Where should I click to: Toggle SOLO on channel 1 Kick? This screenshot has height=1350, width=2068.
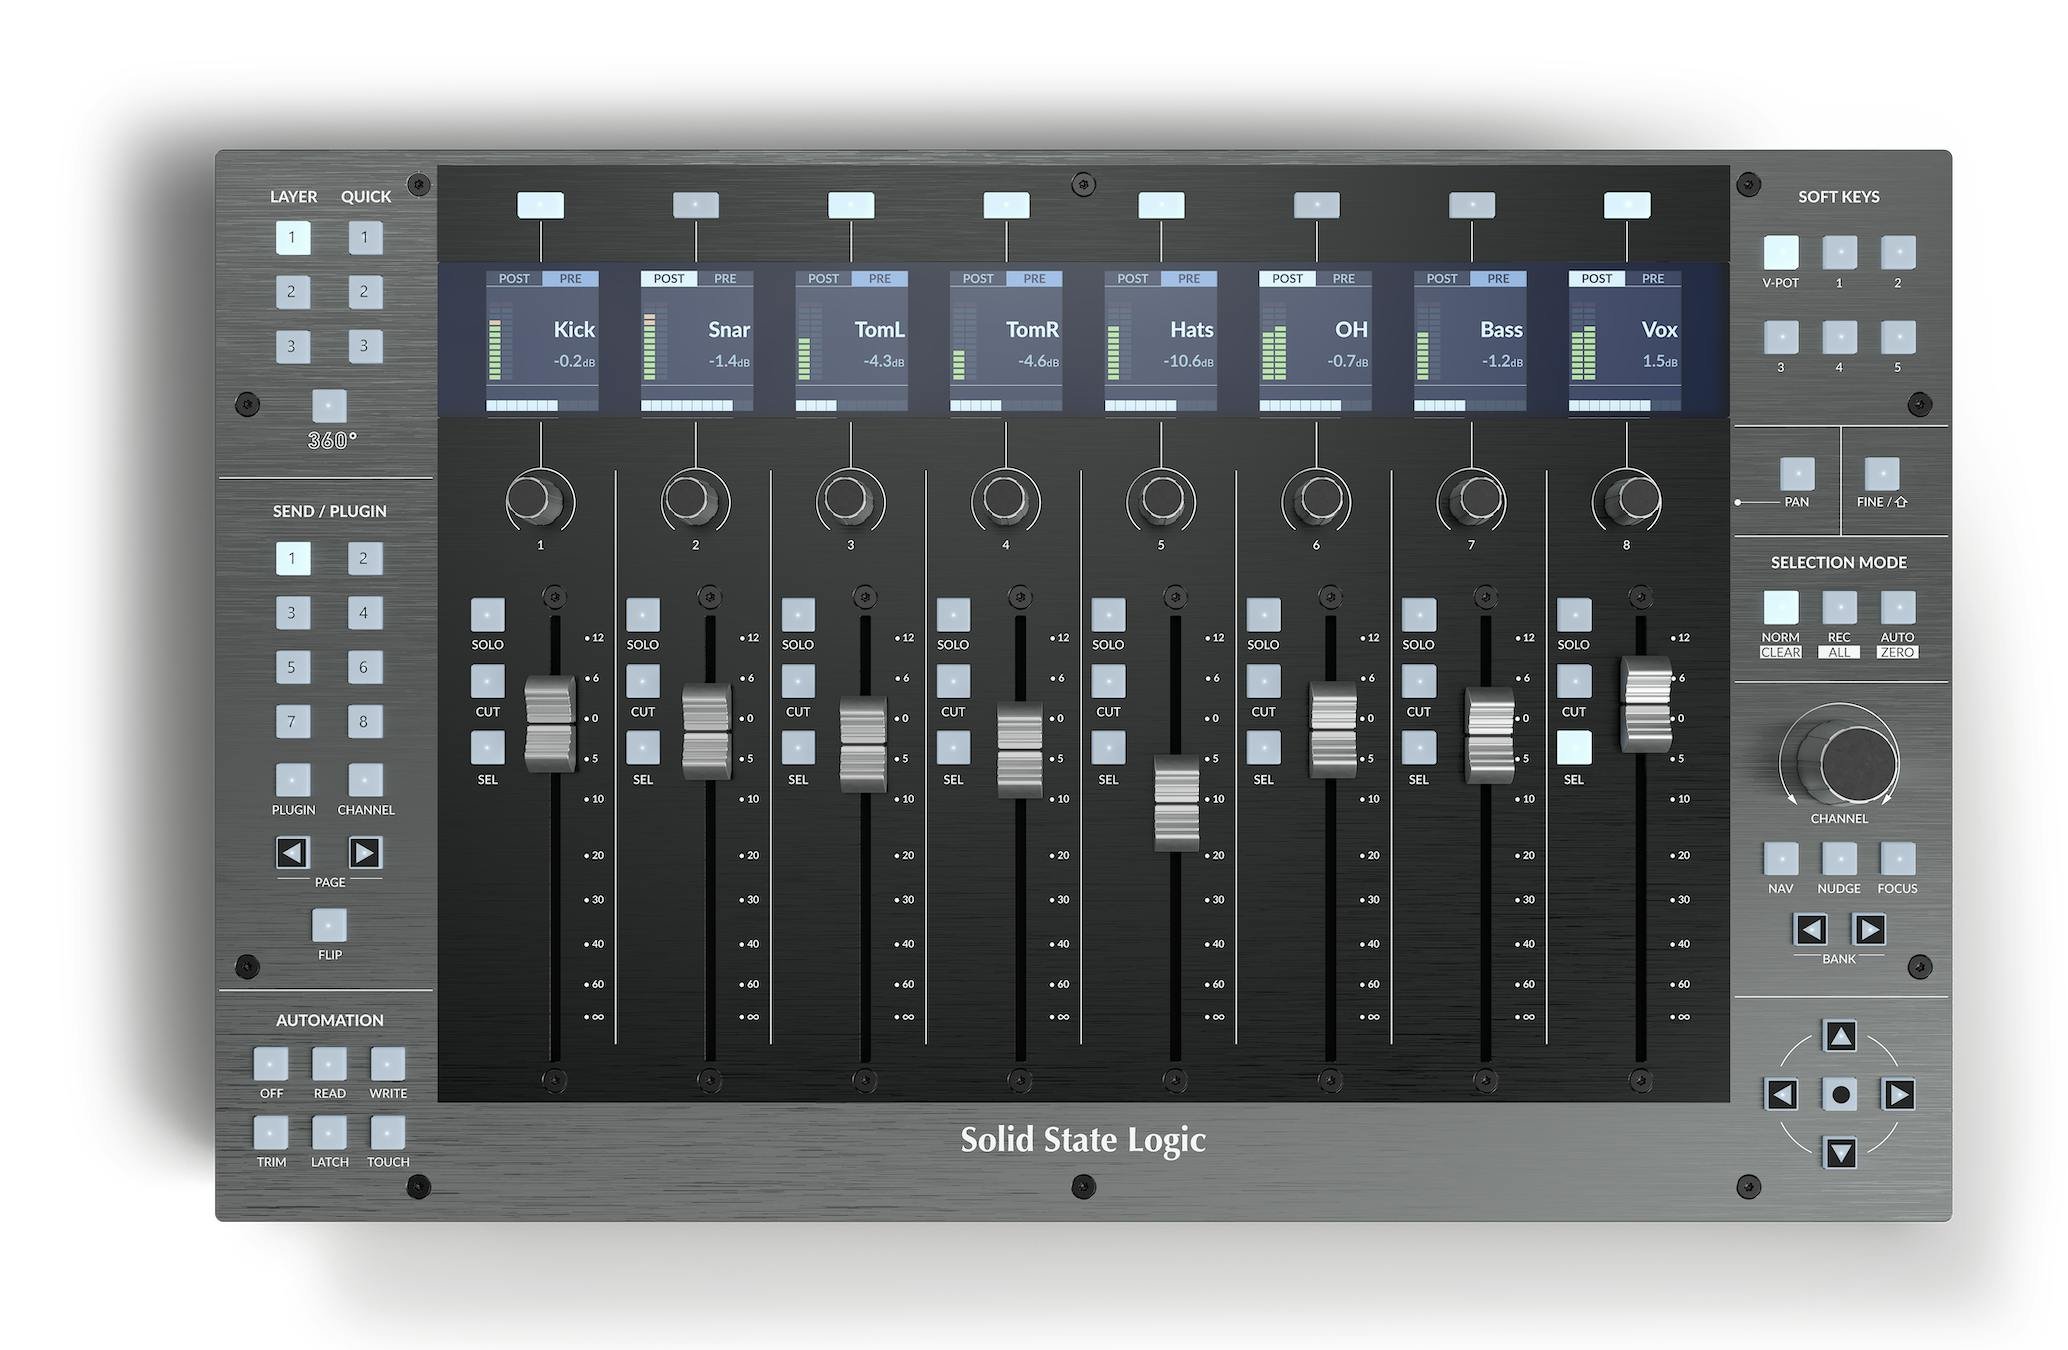pyautogui.click(x=488, y=615)
